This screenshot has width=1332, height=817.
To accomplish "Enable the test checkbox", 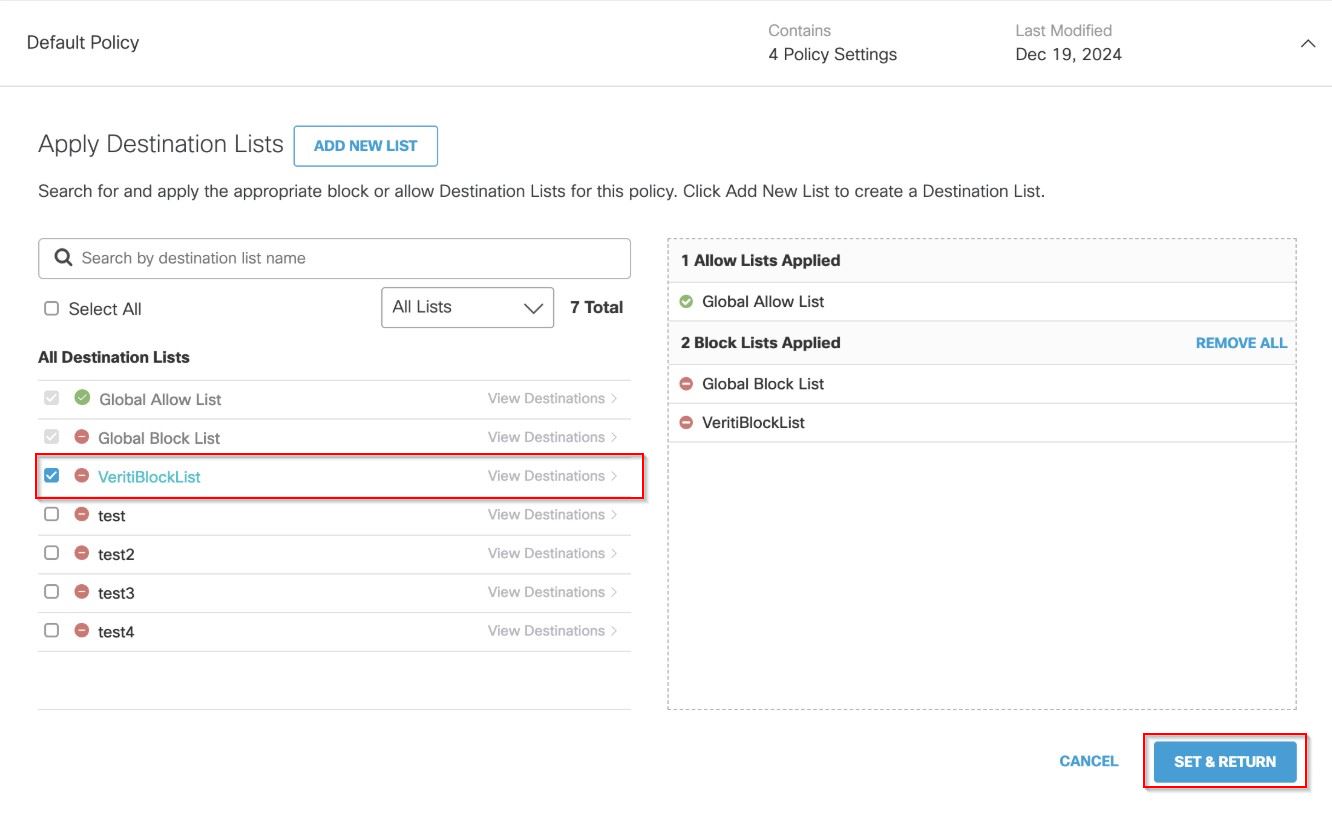I will coord(52,515).
